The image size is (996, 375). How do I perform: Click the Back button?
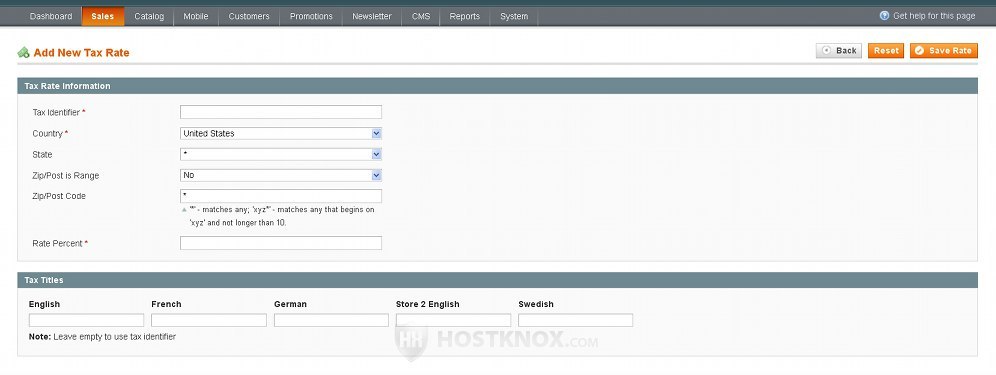[x=838, y=51]
